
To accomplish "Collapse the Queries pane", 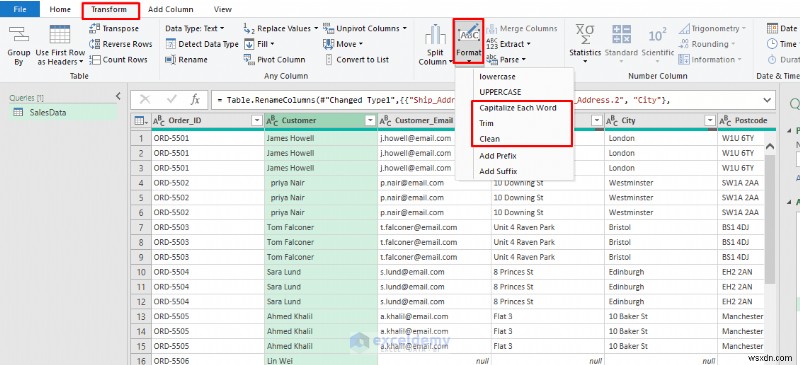I will pyautogui.click(x=118, y=96).
